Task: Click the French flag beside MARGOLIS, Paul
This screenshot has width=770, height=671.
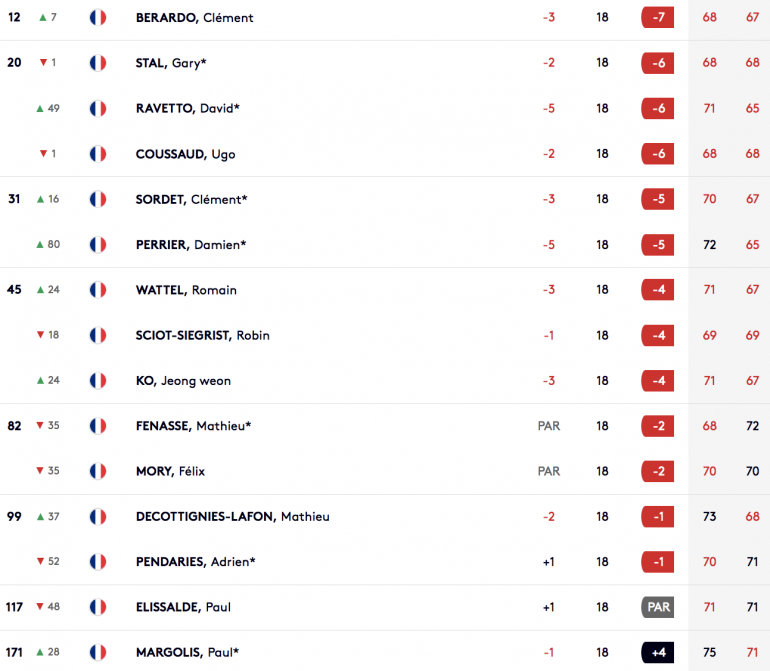Action: coord(98,652)
